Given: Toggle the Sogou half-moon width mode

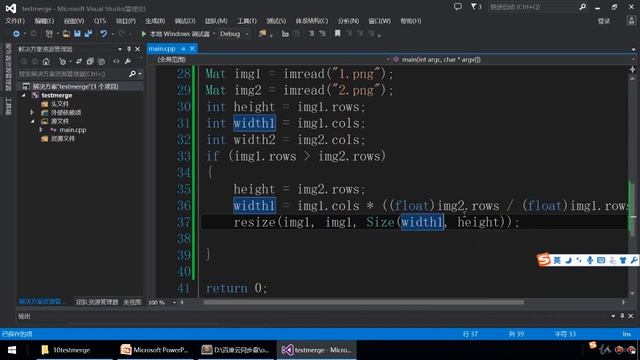Looking at the screenshot, I should click(x=568, y=260).
